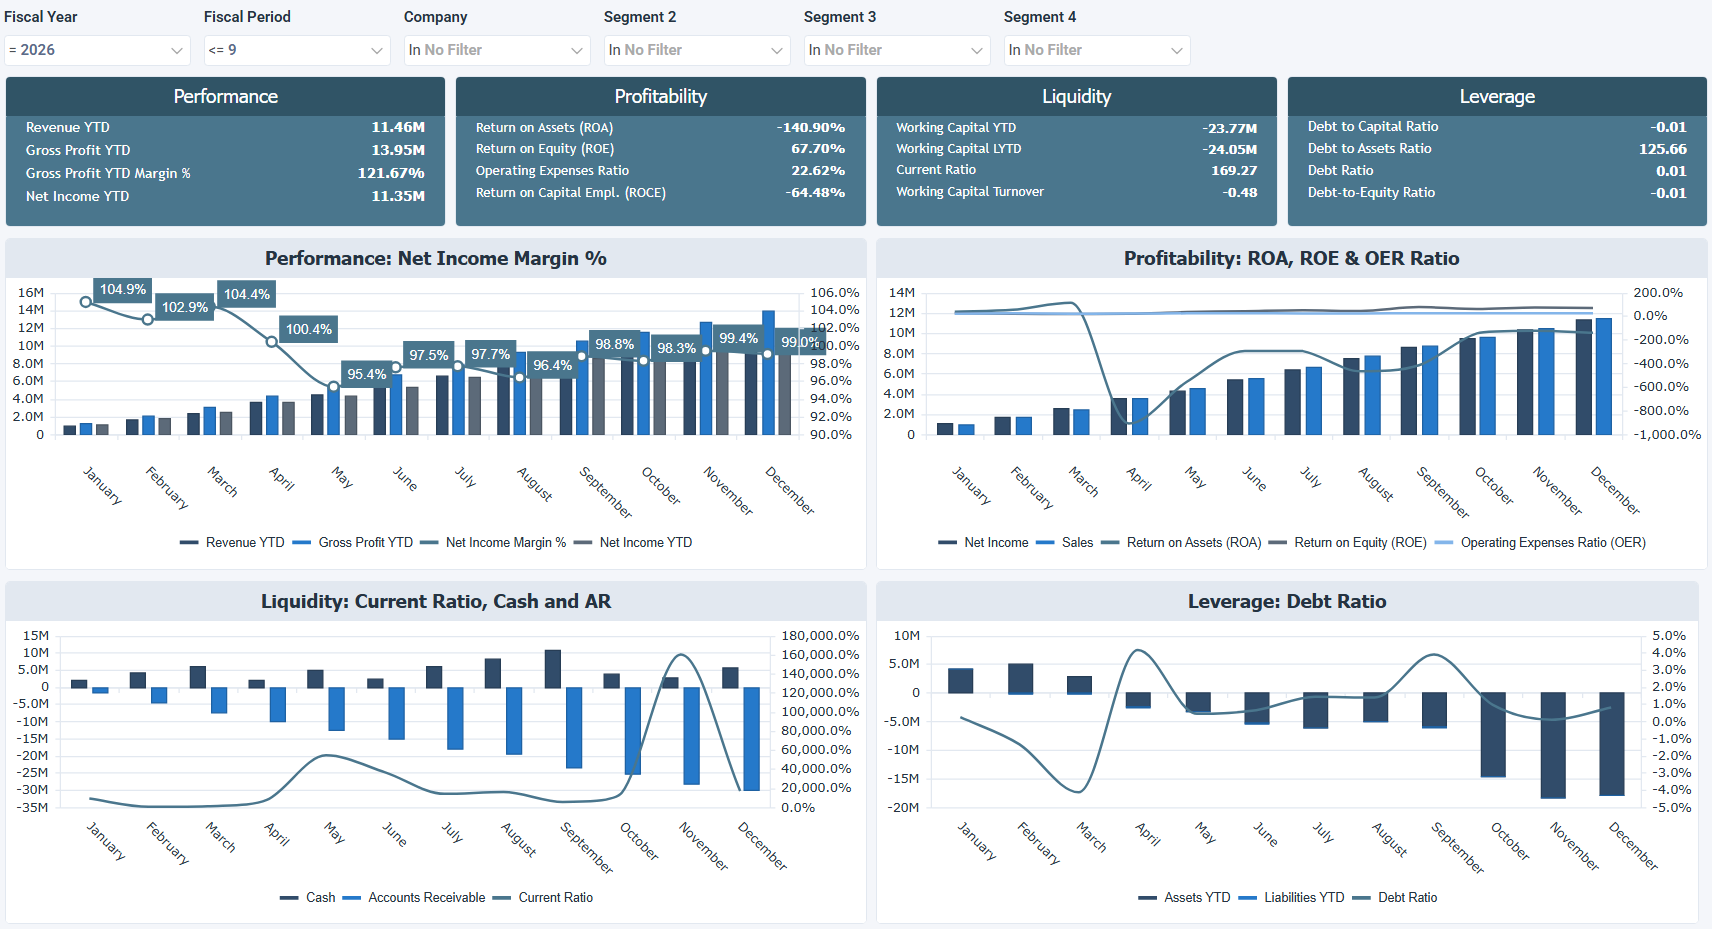Click the 100.4% April data label

point(309,330)
